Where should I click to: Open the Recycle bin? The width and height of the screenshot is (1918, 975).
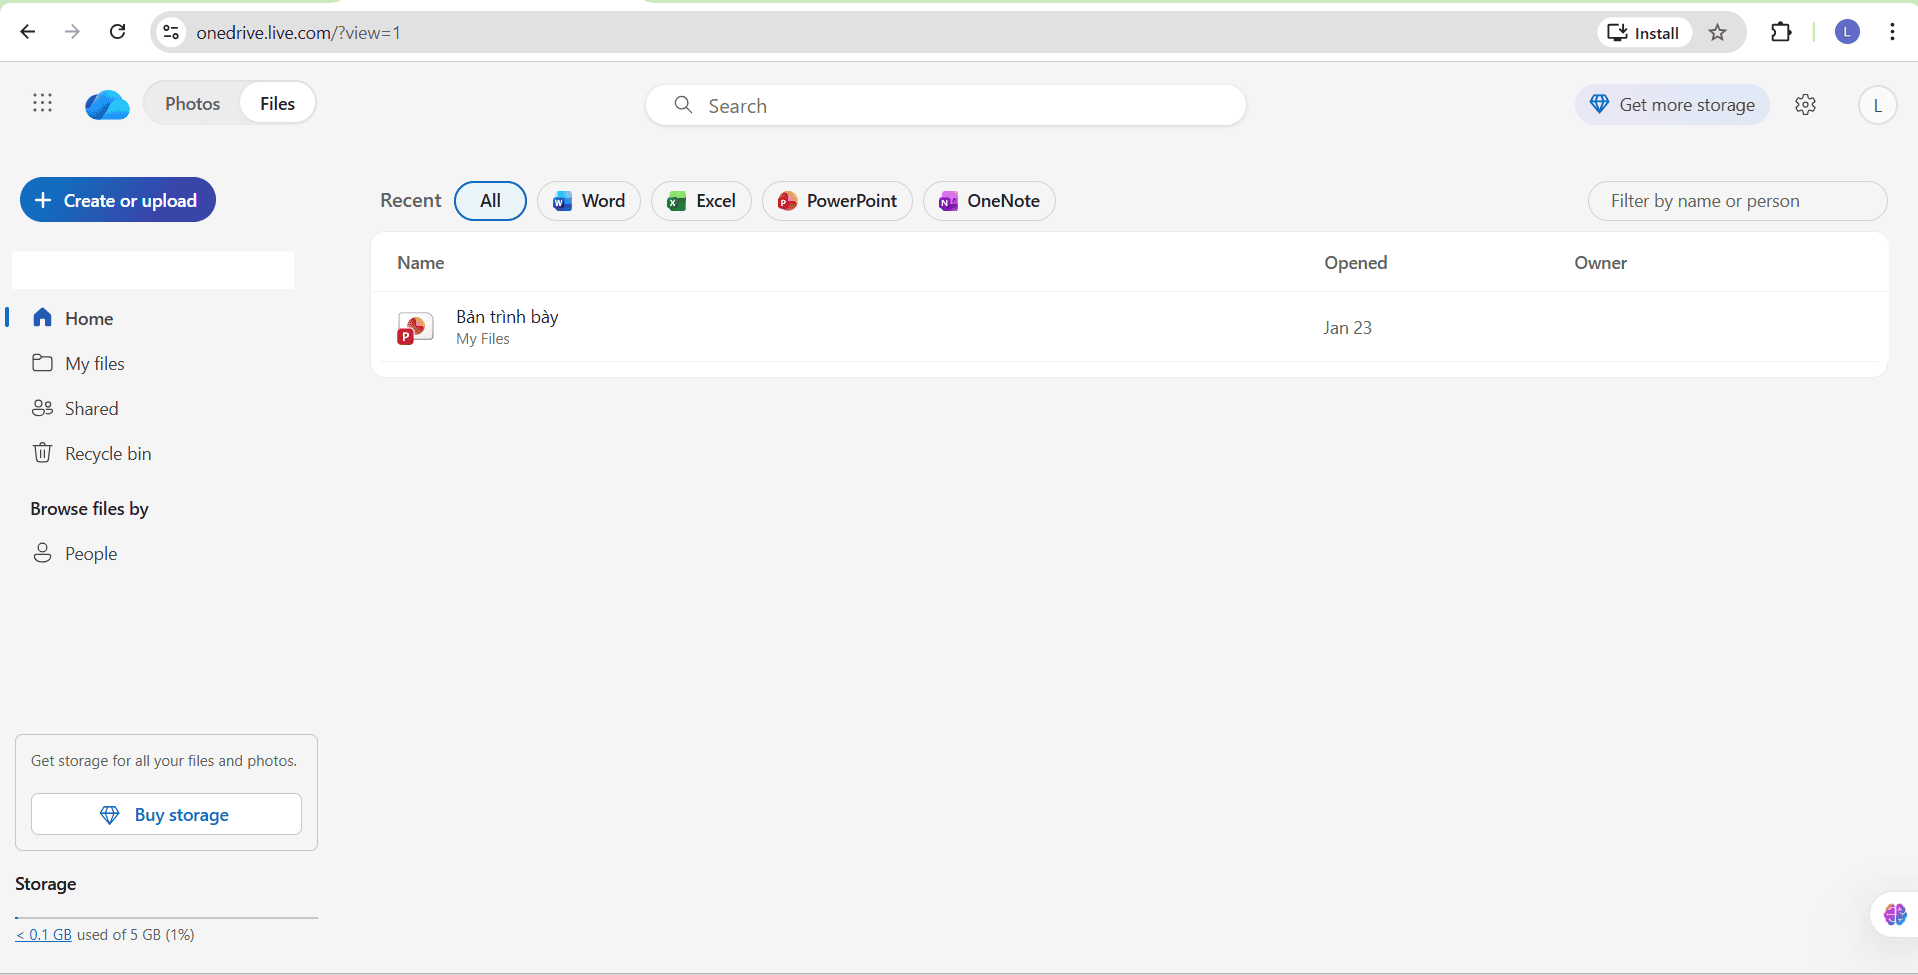click(x=107, y=452)
